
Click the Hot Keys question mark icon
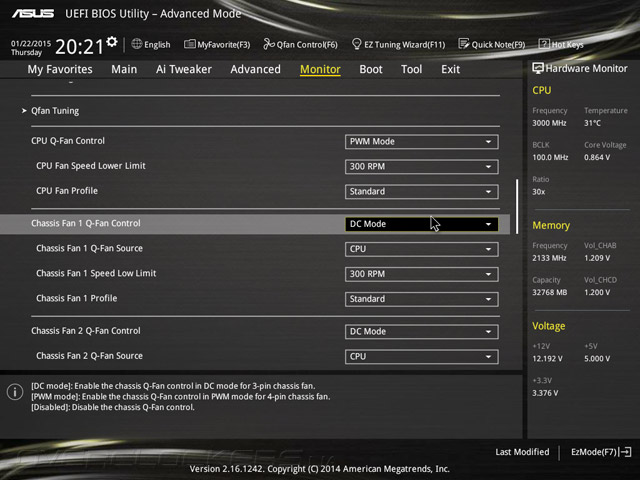[544, 44]
